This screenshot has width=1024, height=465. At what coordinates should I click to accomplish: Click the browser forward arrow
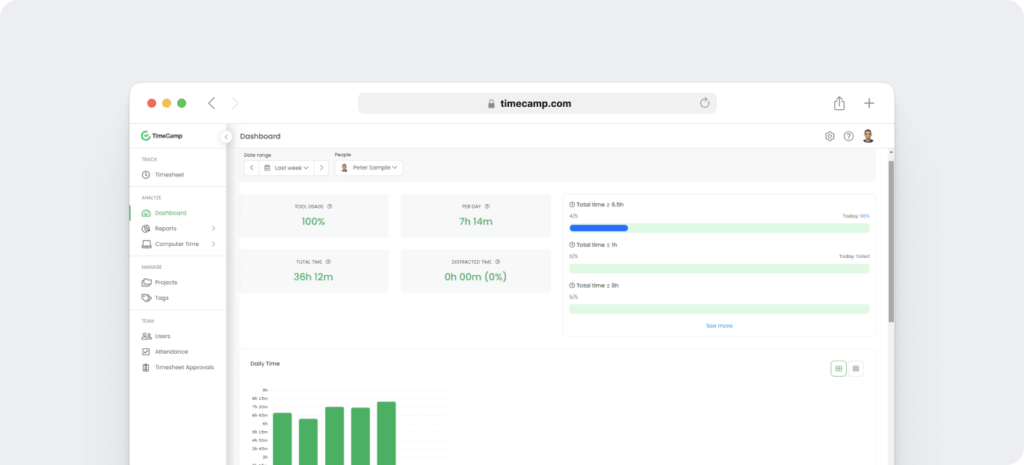click(x=235, y=103)
